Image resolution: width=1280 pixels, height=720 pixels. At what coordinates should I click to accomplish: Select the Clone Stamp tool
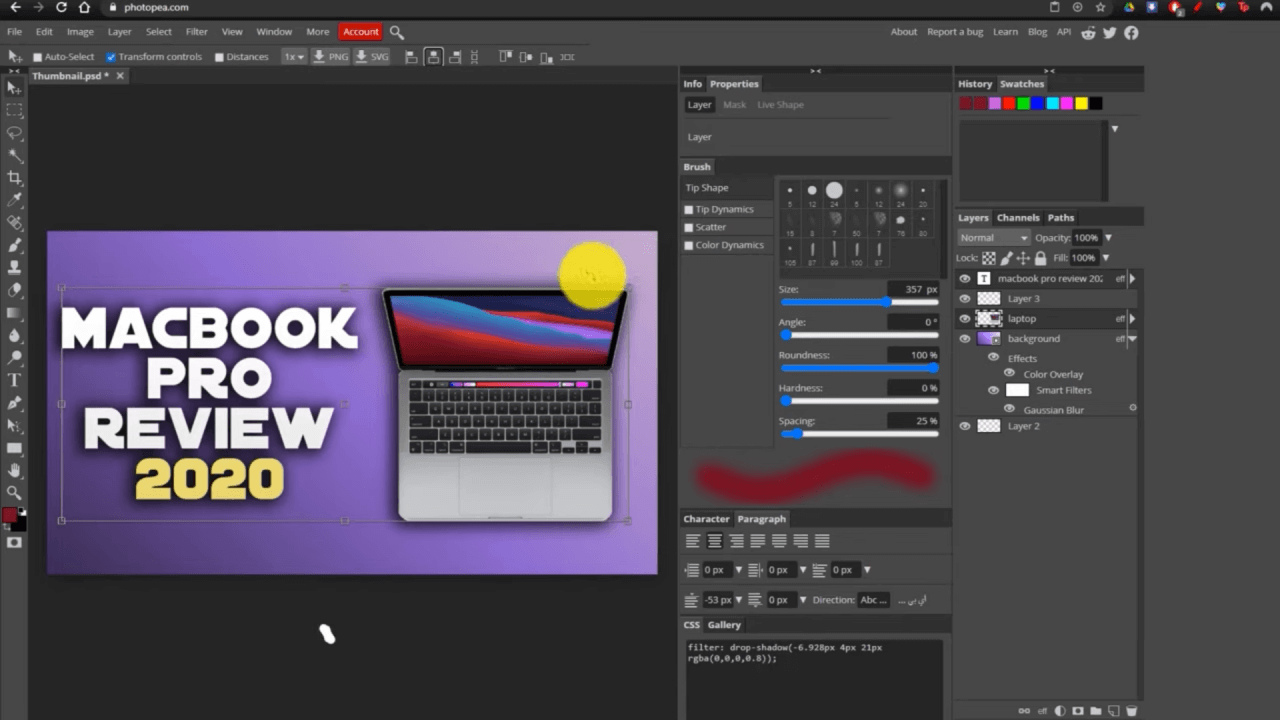point(15,268)
